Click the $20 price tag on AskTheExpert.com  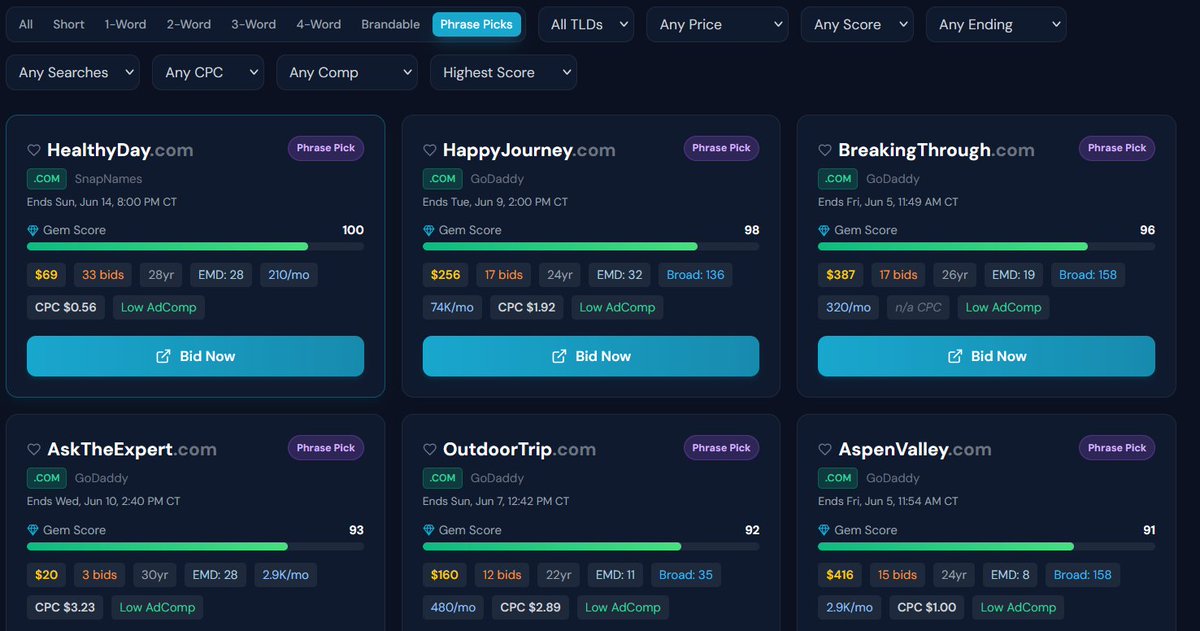tap(46, 575)
